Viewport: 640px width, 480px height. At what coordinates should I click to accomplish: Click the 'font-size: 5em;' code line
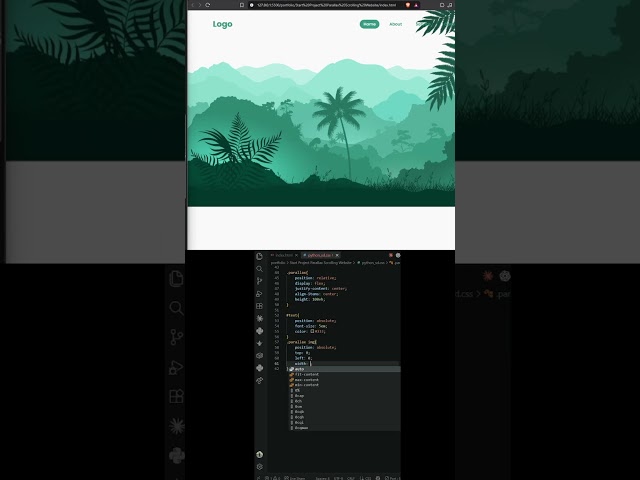(x=311, y=326)
